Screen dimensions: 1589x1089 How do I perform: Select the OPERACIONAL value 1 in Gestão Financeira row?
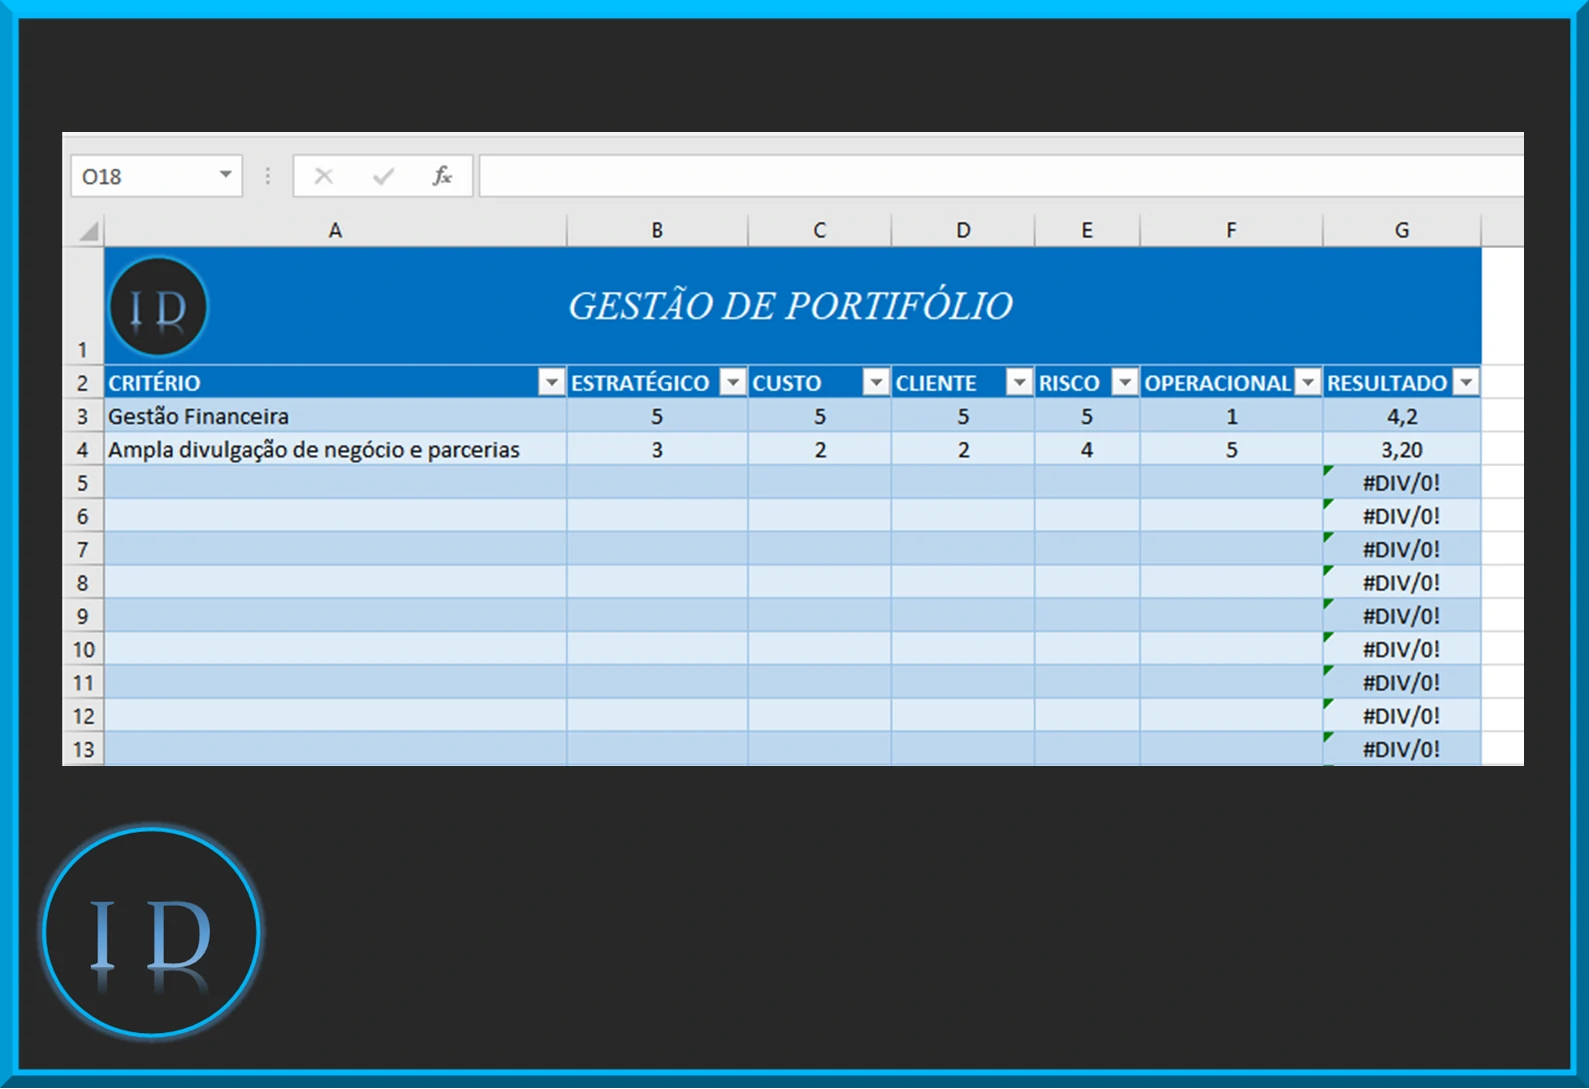[1231, 416]
